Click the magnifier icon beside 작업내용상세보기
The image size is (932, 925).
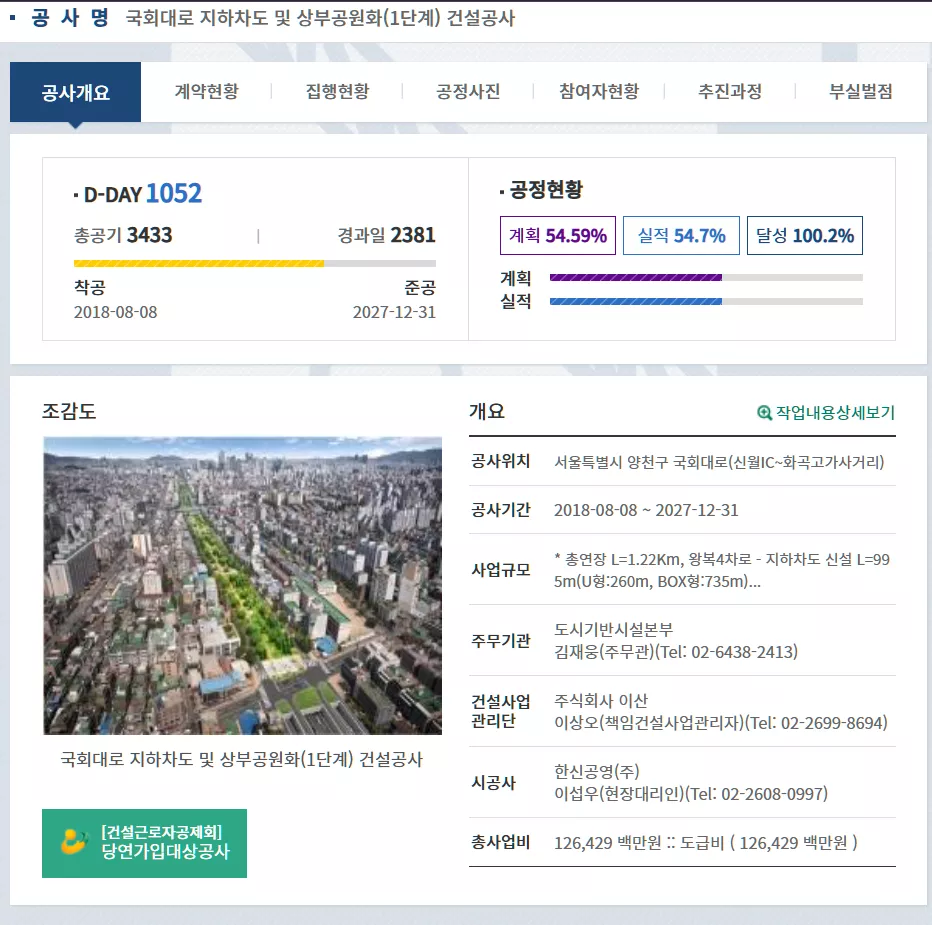click(764, 413)
